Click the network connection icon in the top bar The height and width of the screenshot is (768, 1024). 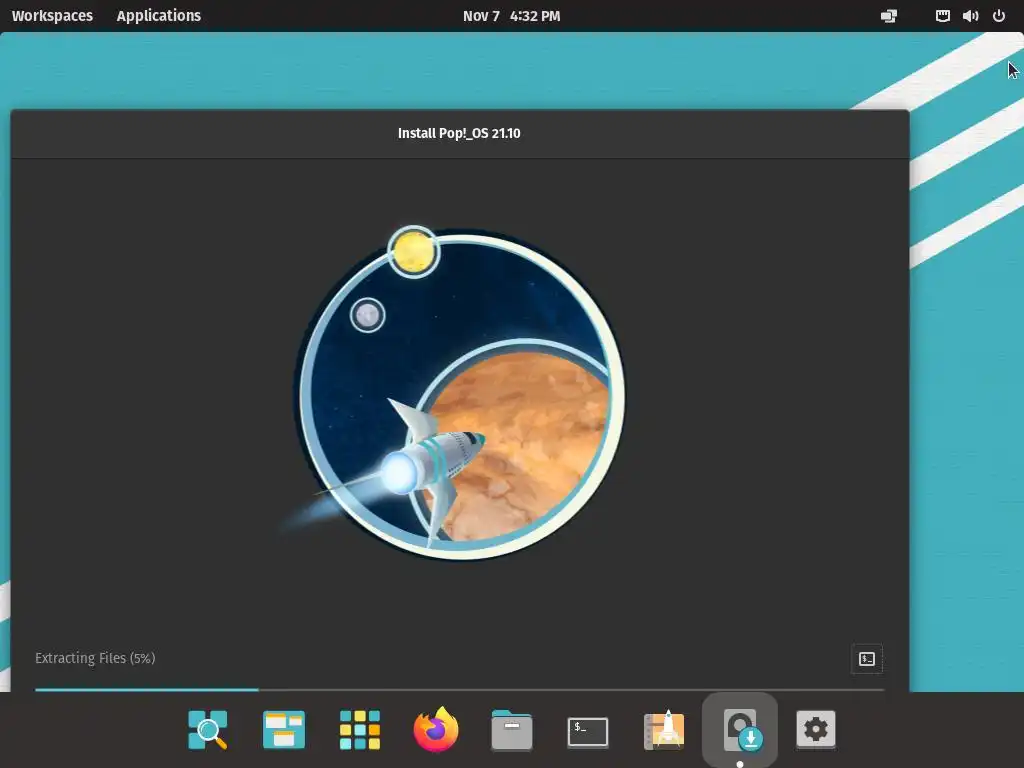889,16
